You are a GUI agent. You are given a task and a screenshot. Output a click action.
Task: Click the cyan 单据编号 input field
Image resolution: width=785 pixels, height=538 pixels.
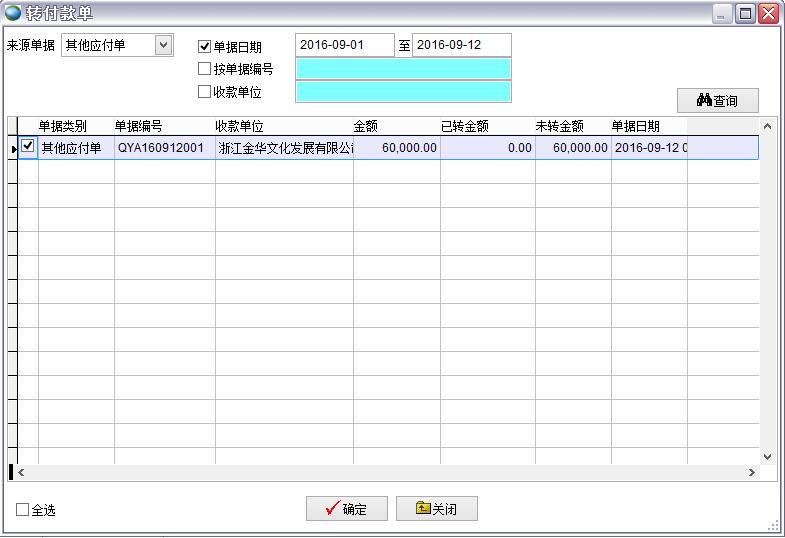coord(403,69)
